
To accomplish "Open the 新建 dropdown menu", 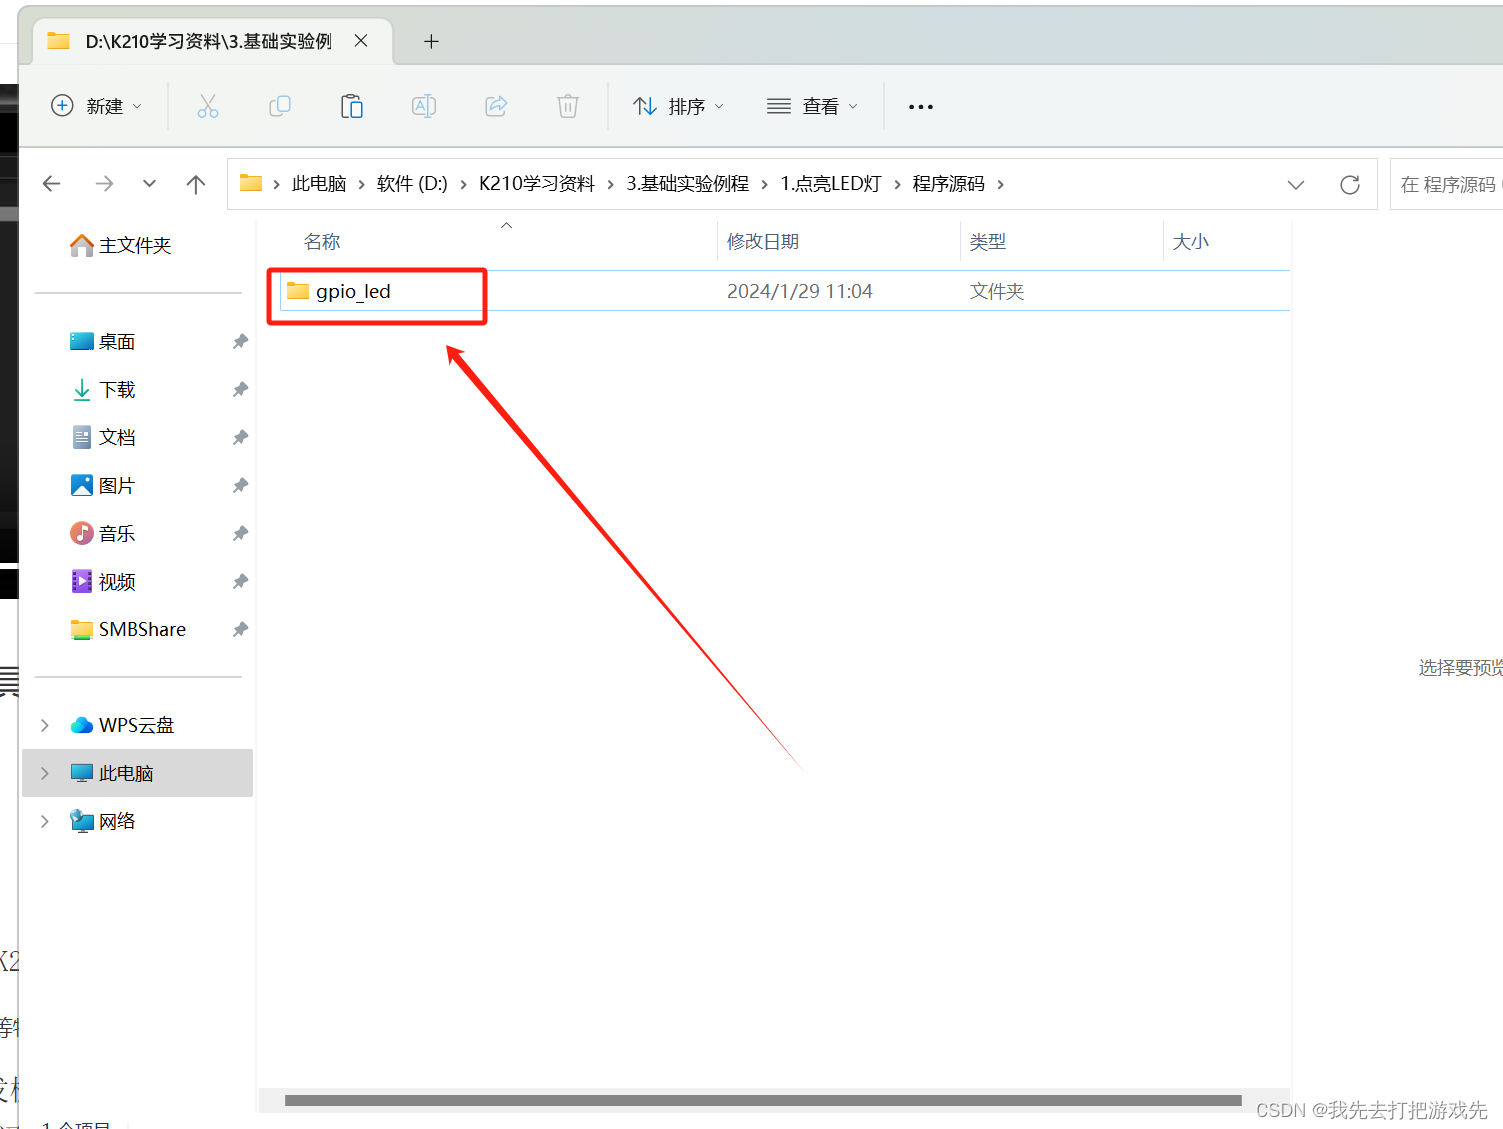I will 96,106.
